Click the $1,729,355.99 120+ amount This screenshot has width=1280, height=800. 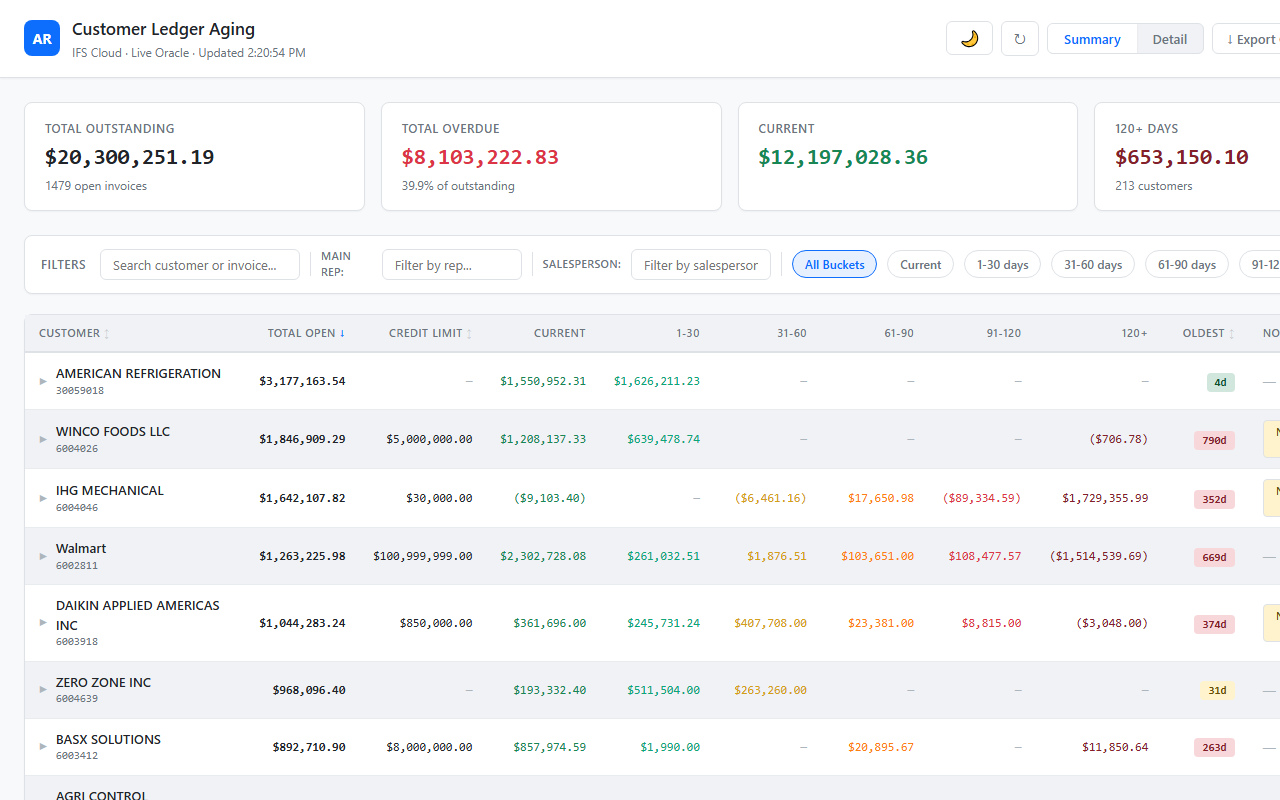(x=1105, y=498)
